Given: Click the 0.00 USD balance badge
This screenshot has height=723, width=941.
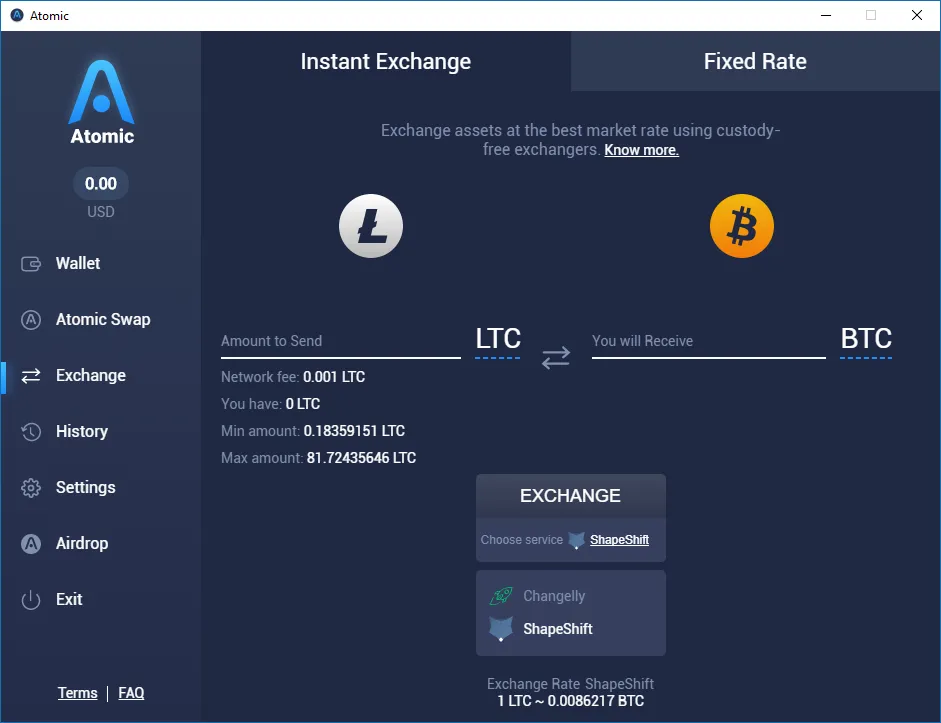Looking at the screenshot, I should [x=101, y=184].
